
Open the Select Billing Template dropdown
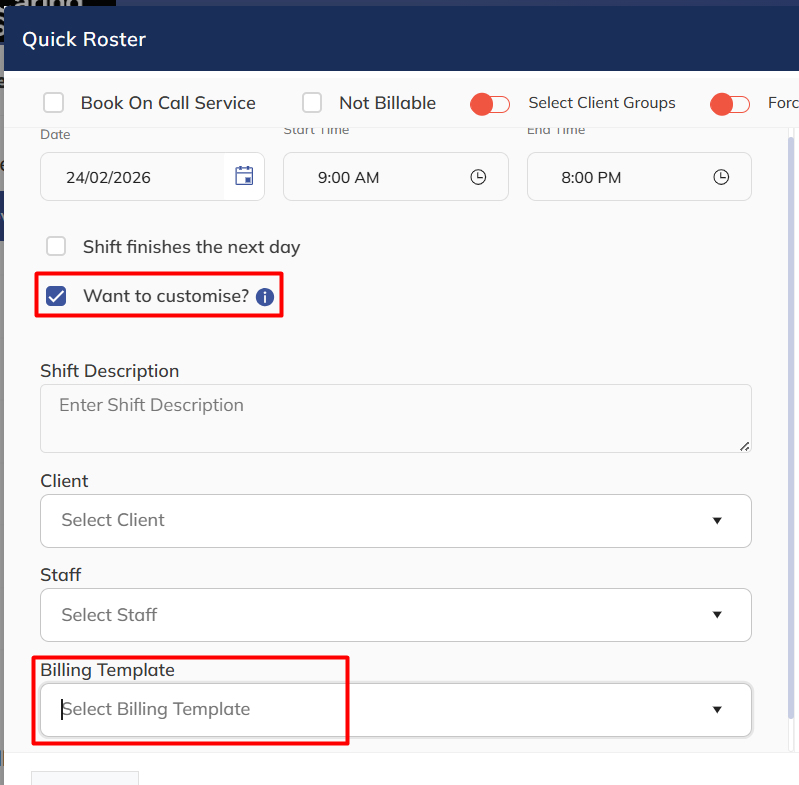(x=395, y=709)
